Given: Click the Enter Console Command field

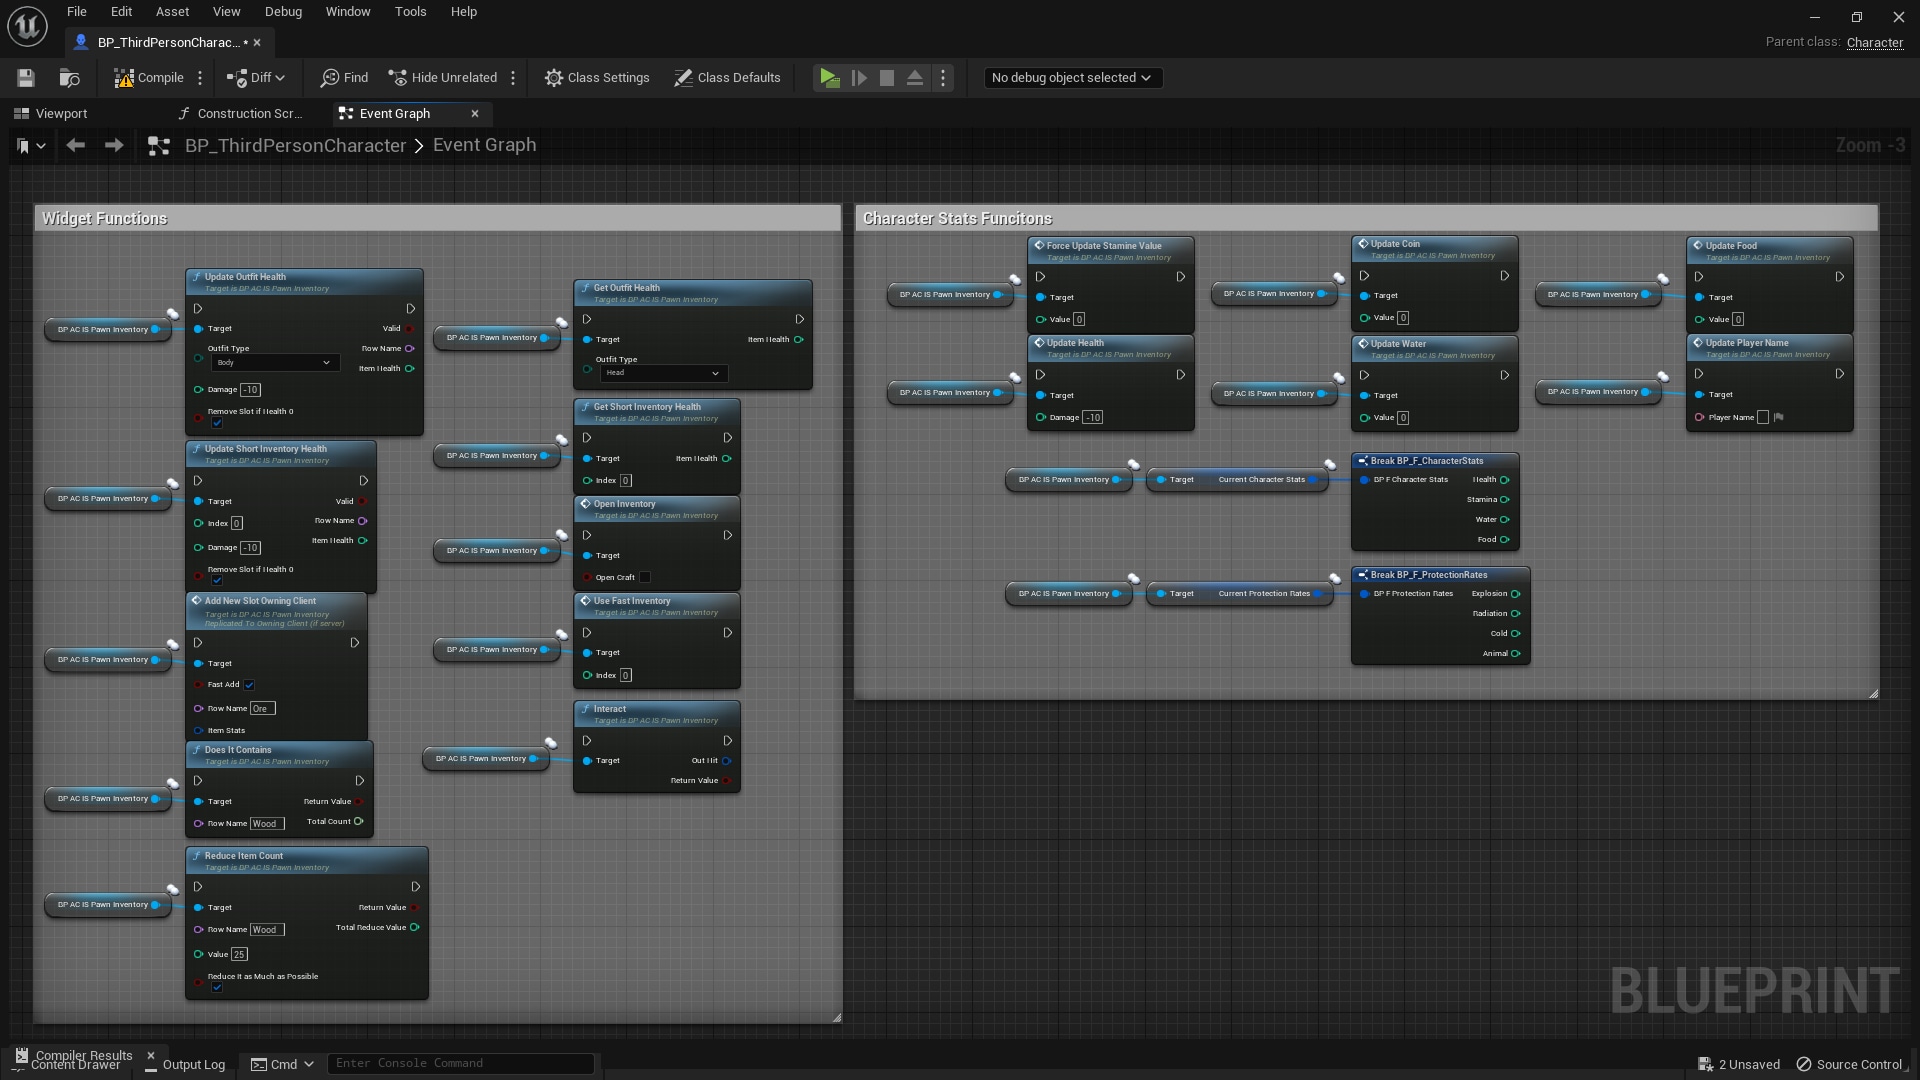Looking at the screenshot, I should (460, 1063).
